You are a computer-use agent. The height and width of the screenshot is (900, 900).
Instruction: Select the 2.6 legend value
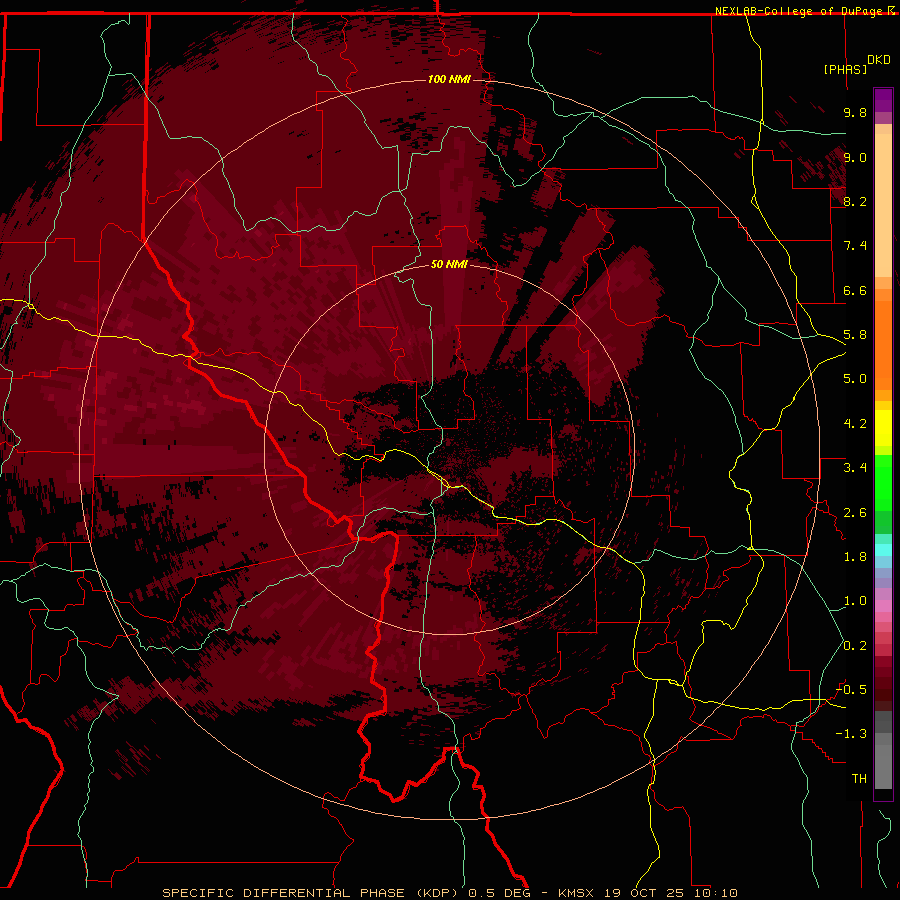point(855,513)
